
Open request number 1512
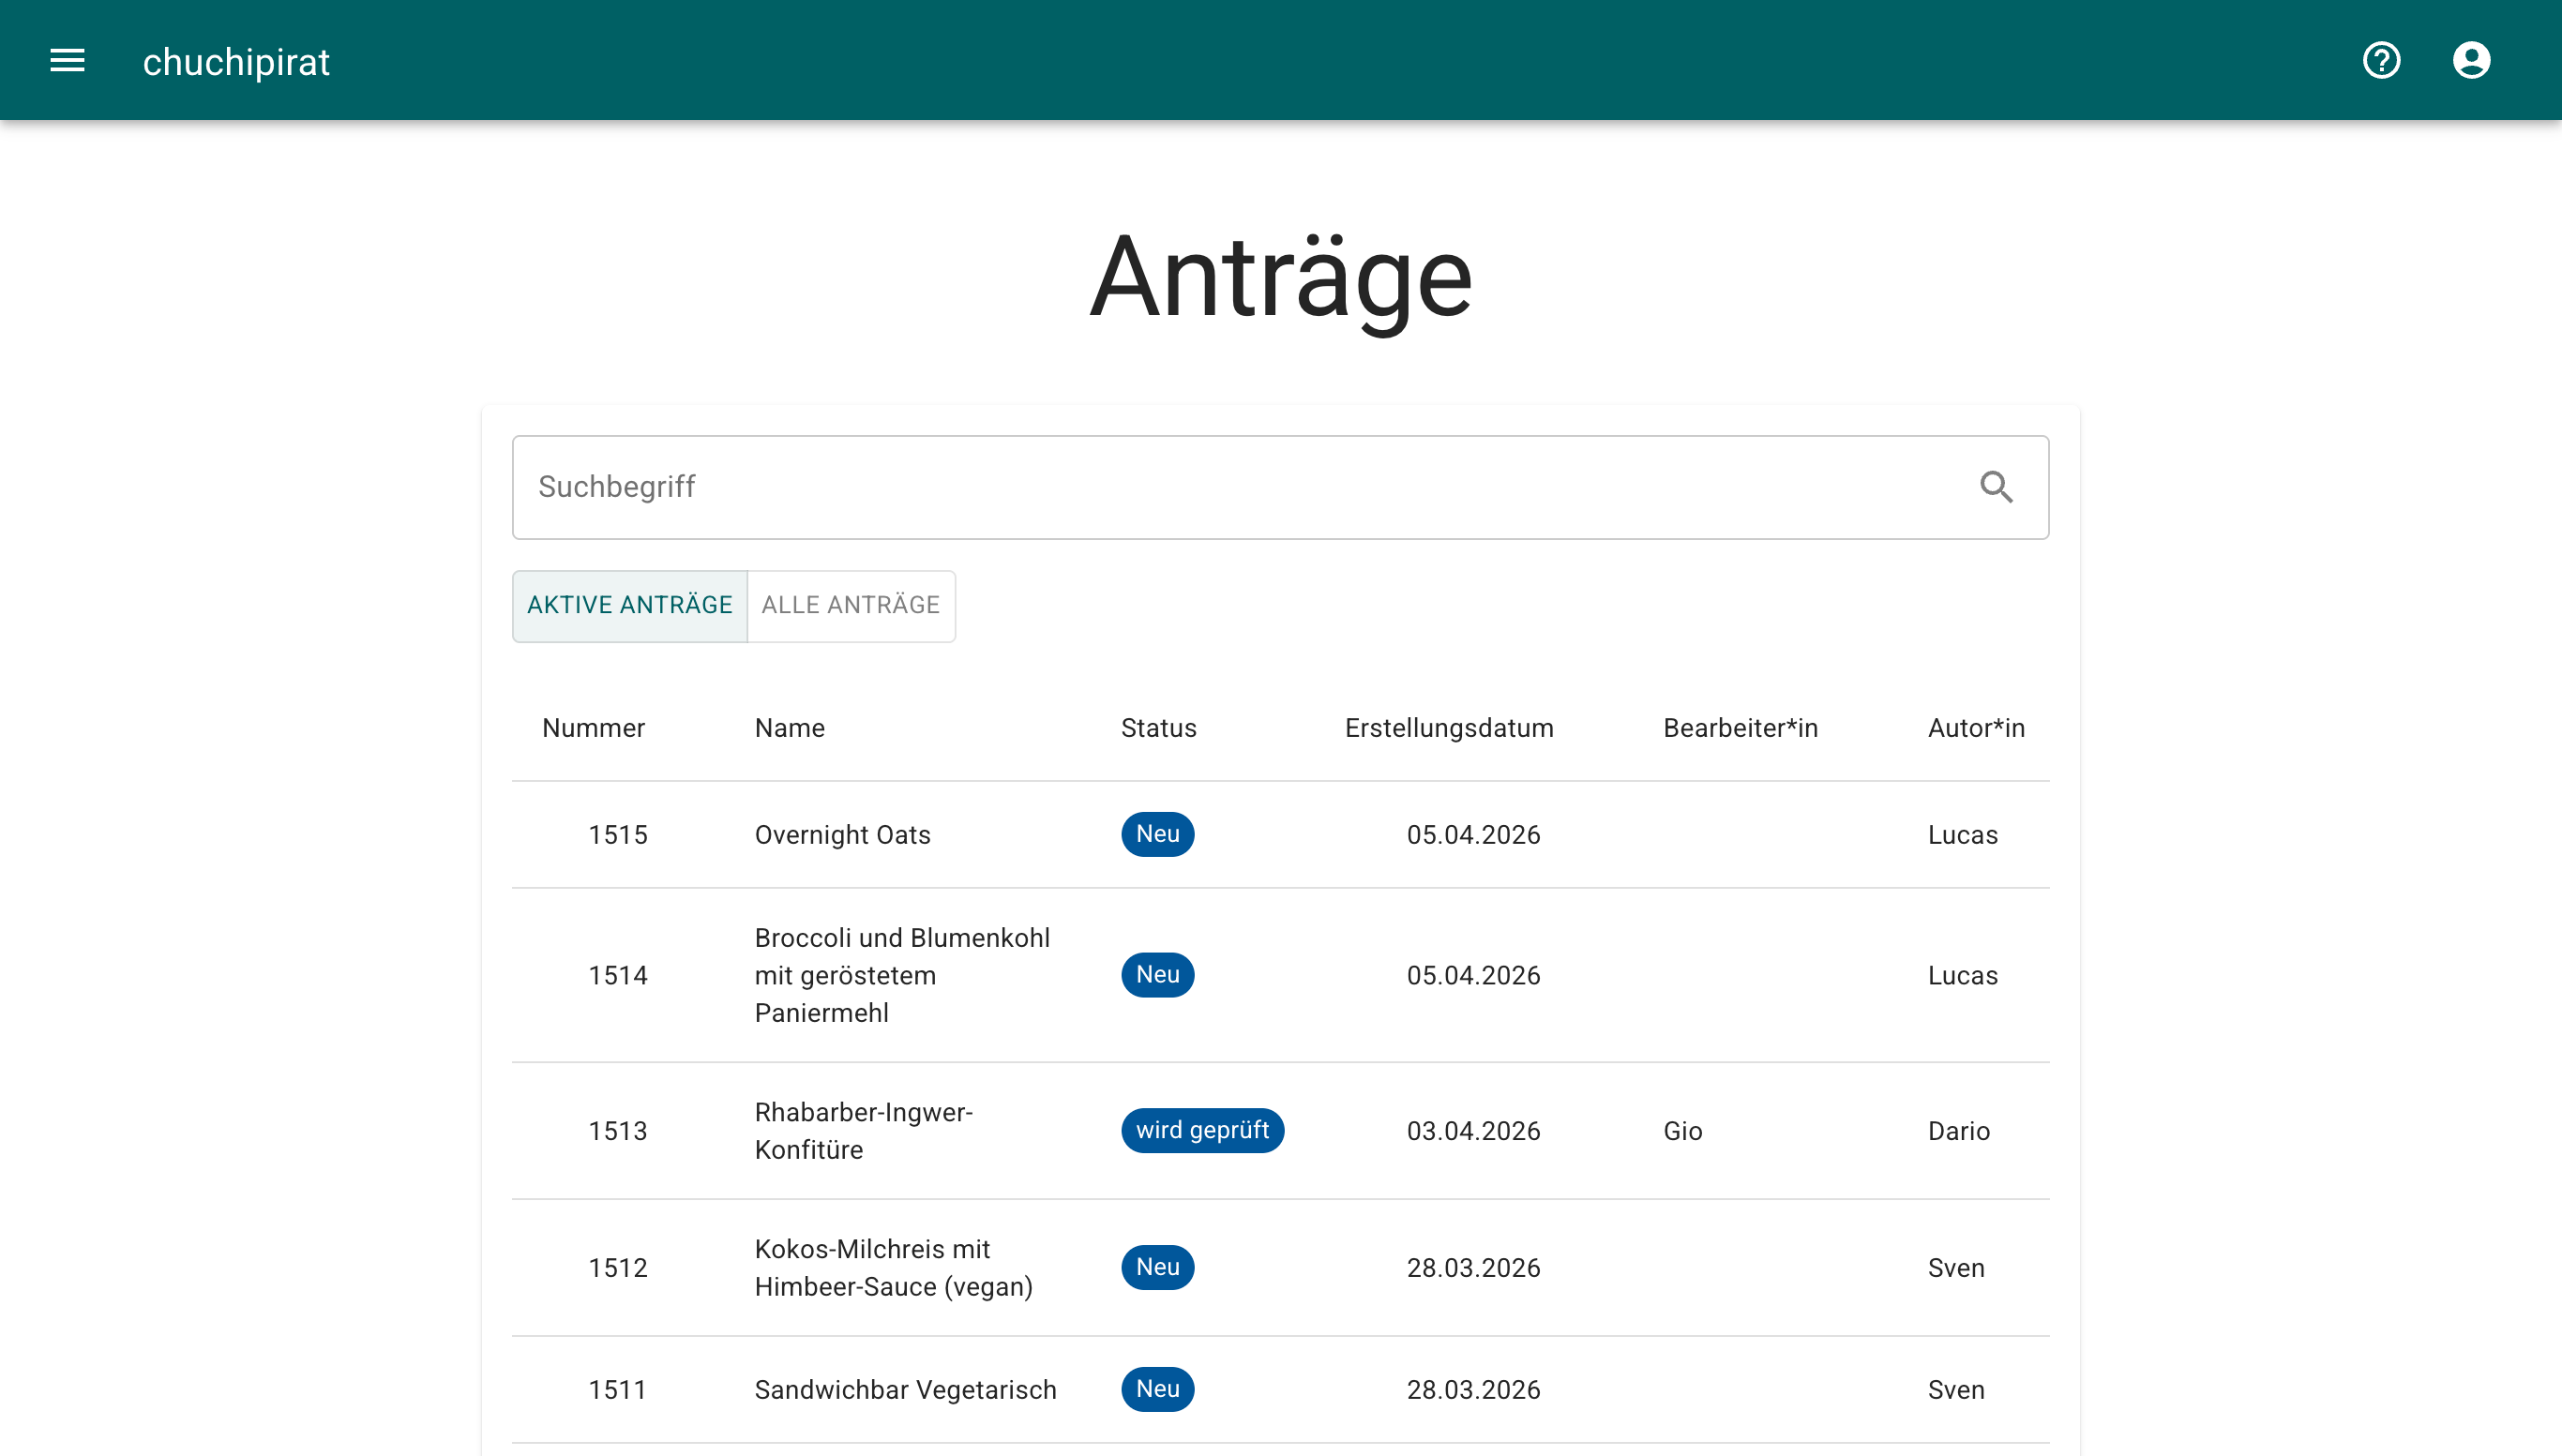point(618,1268)
